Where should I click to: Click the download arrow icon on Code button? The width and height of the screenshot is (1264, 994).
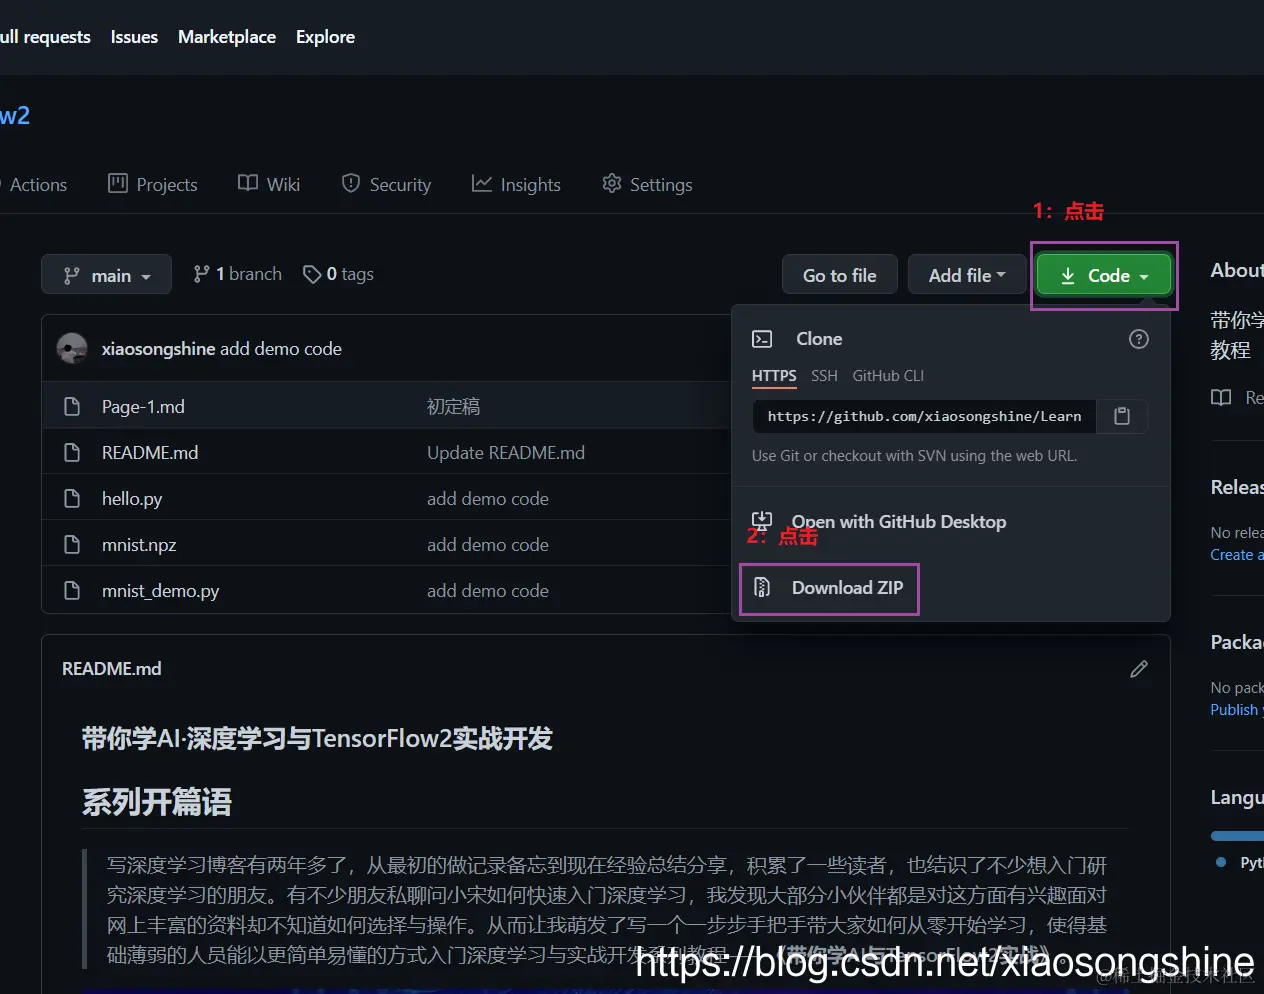coord(1068,276)
